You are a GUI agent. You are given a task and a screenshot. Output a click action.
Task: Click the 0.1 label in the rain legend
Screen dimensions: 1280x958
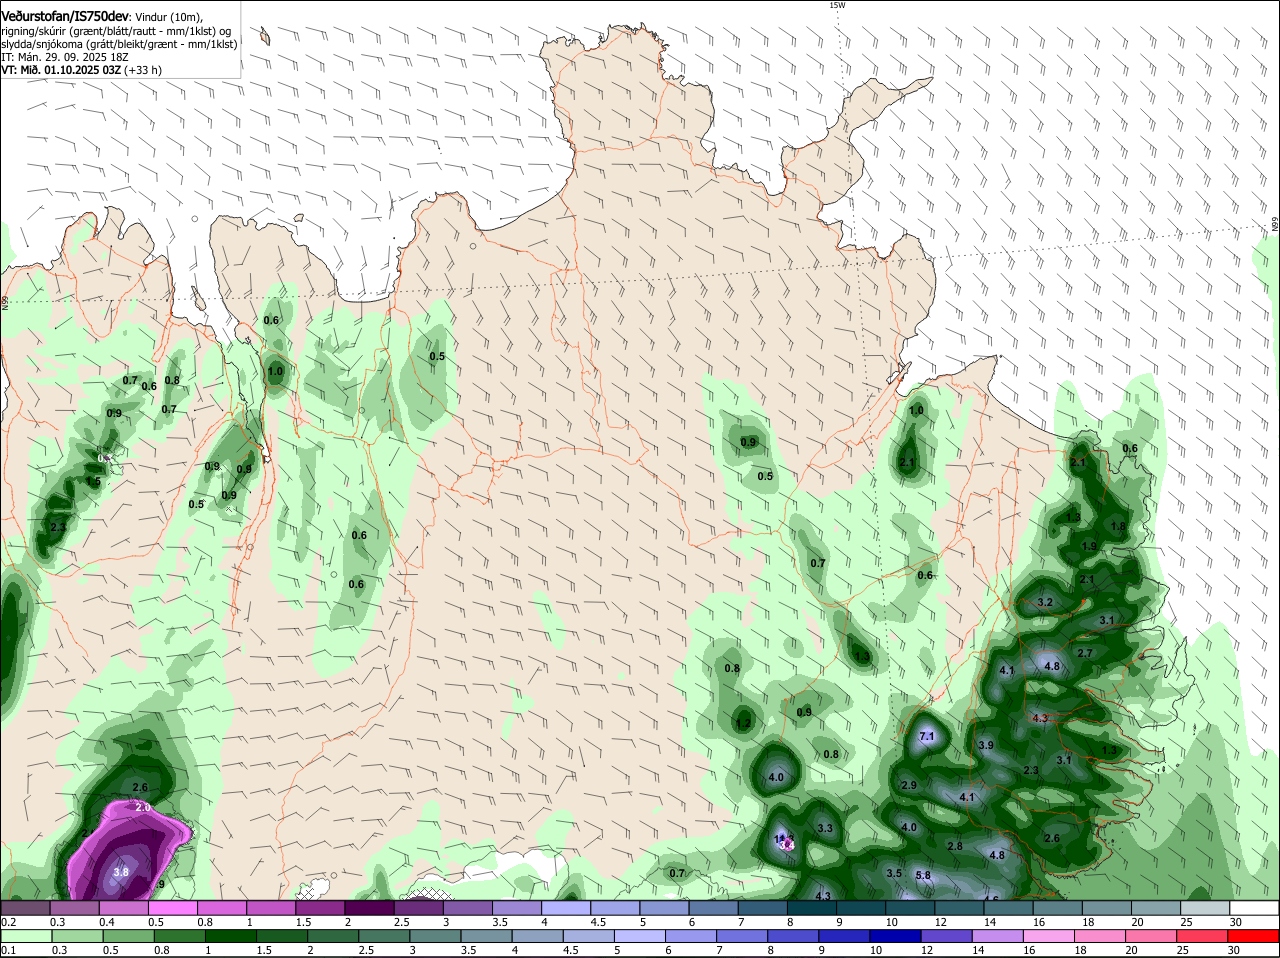click(x=8, y=950)
